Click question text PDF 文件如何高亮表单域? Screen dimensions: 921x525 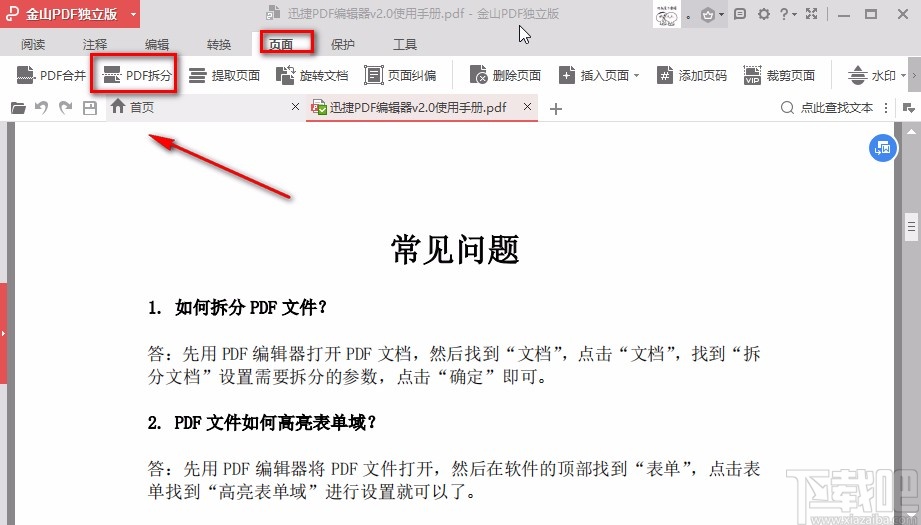(x=275, y=422)
